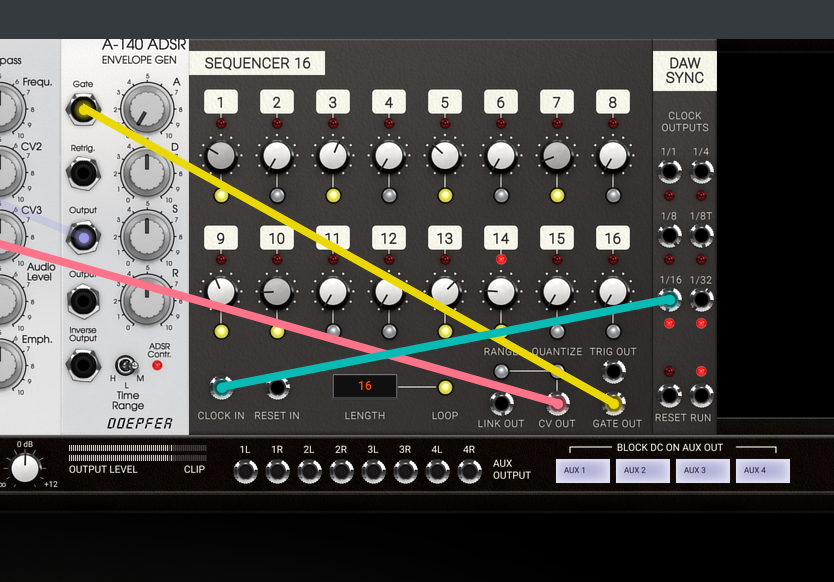
Task: Toggle the step 1 gate light
Action: click(x=221, y=196)
